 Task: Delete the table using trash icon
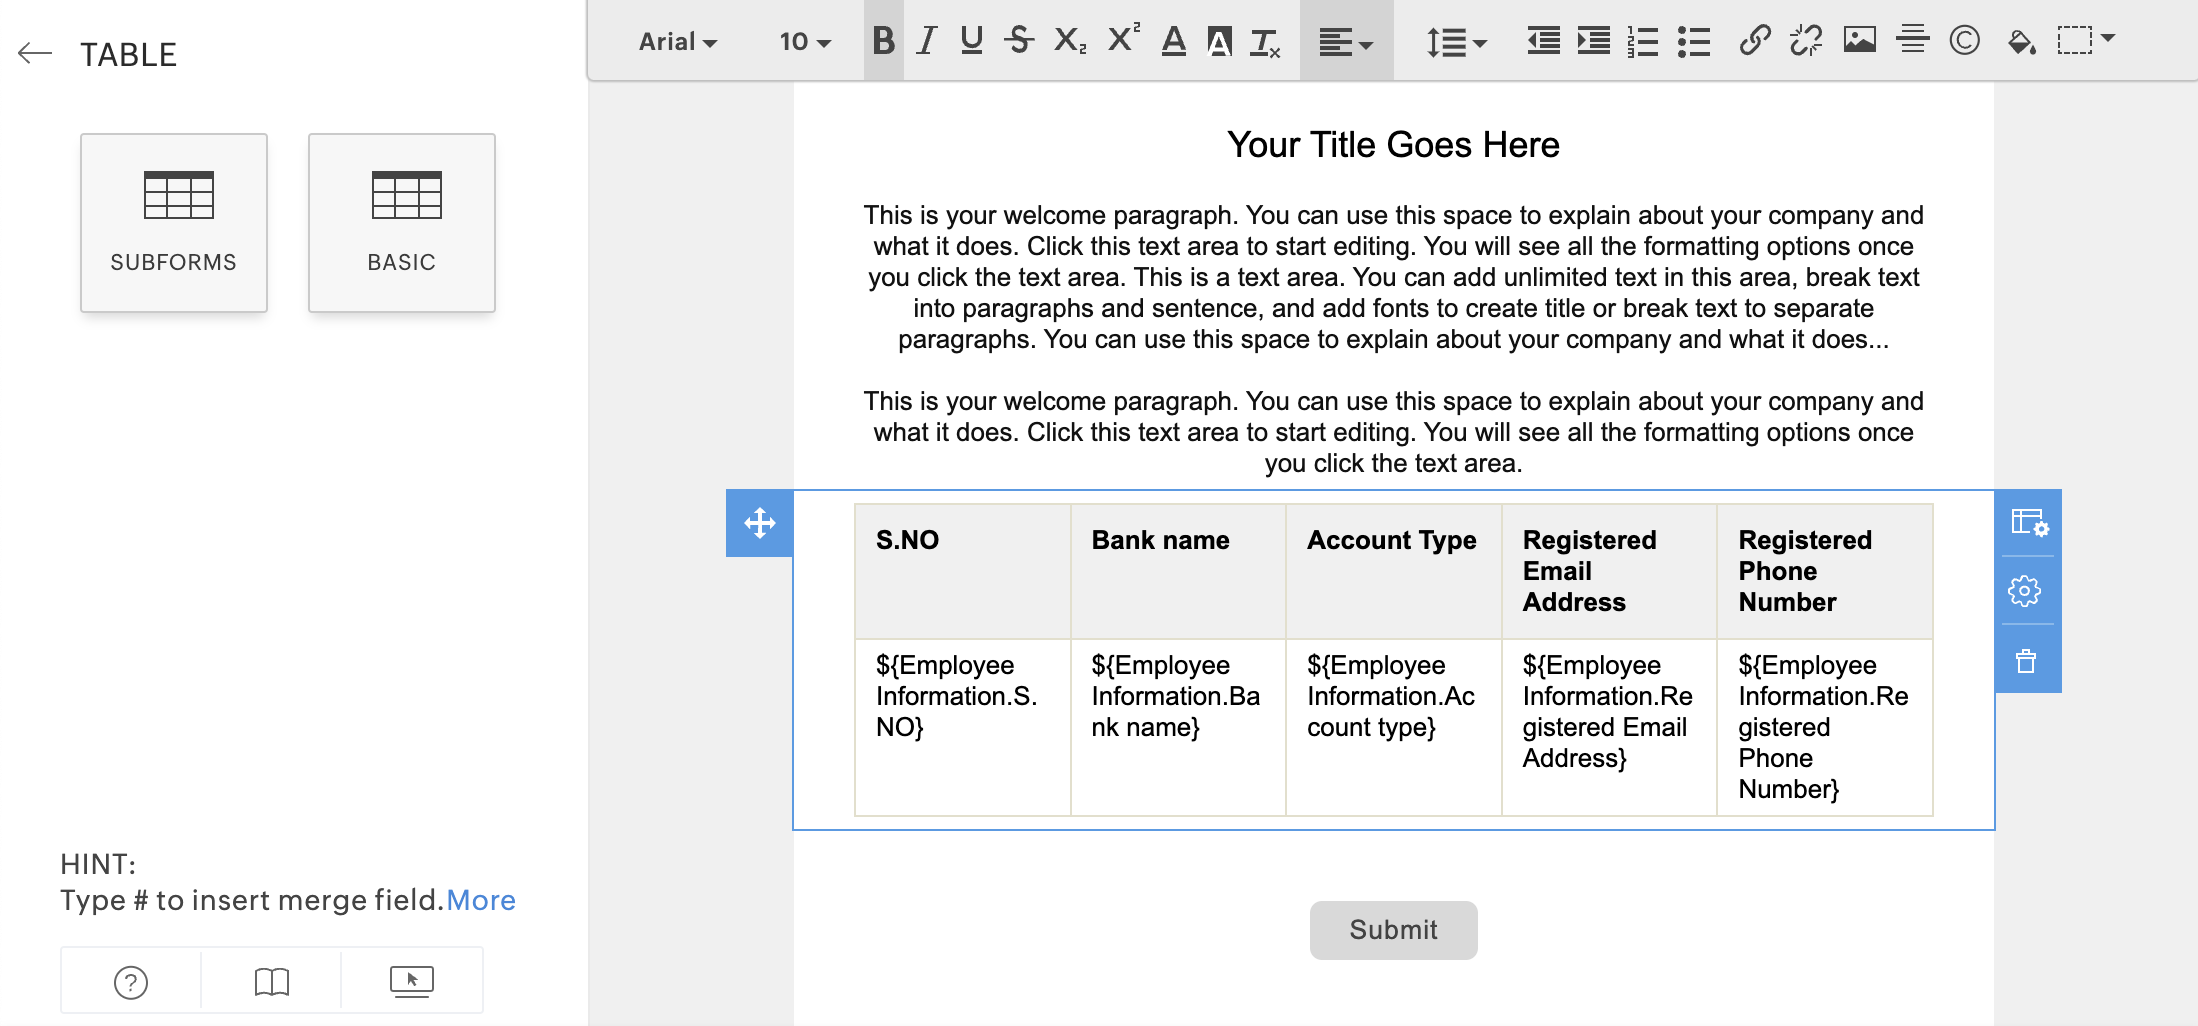point(2026,661)
